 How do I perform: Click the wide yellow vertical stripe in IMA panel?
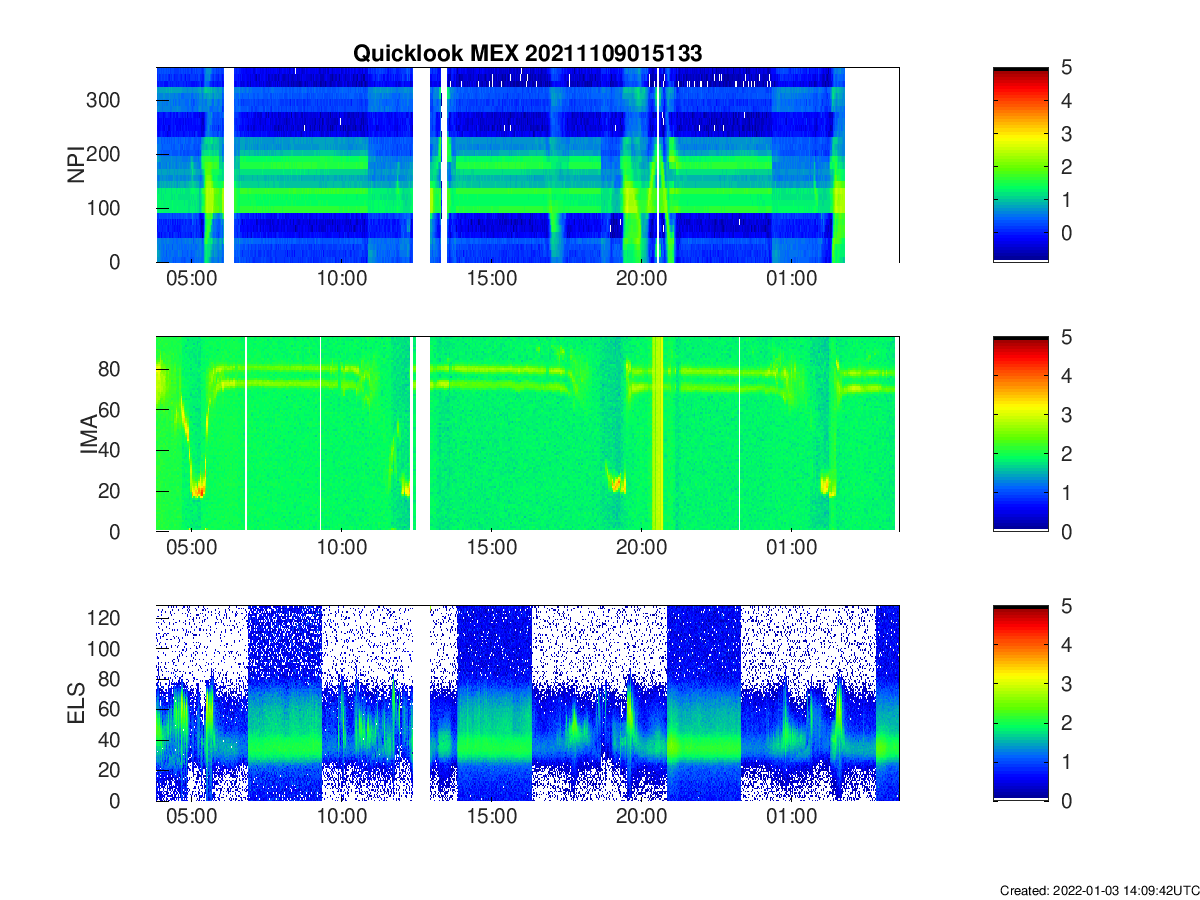tap(657, 434)
